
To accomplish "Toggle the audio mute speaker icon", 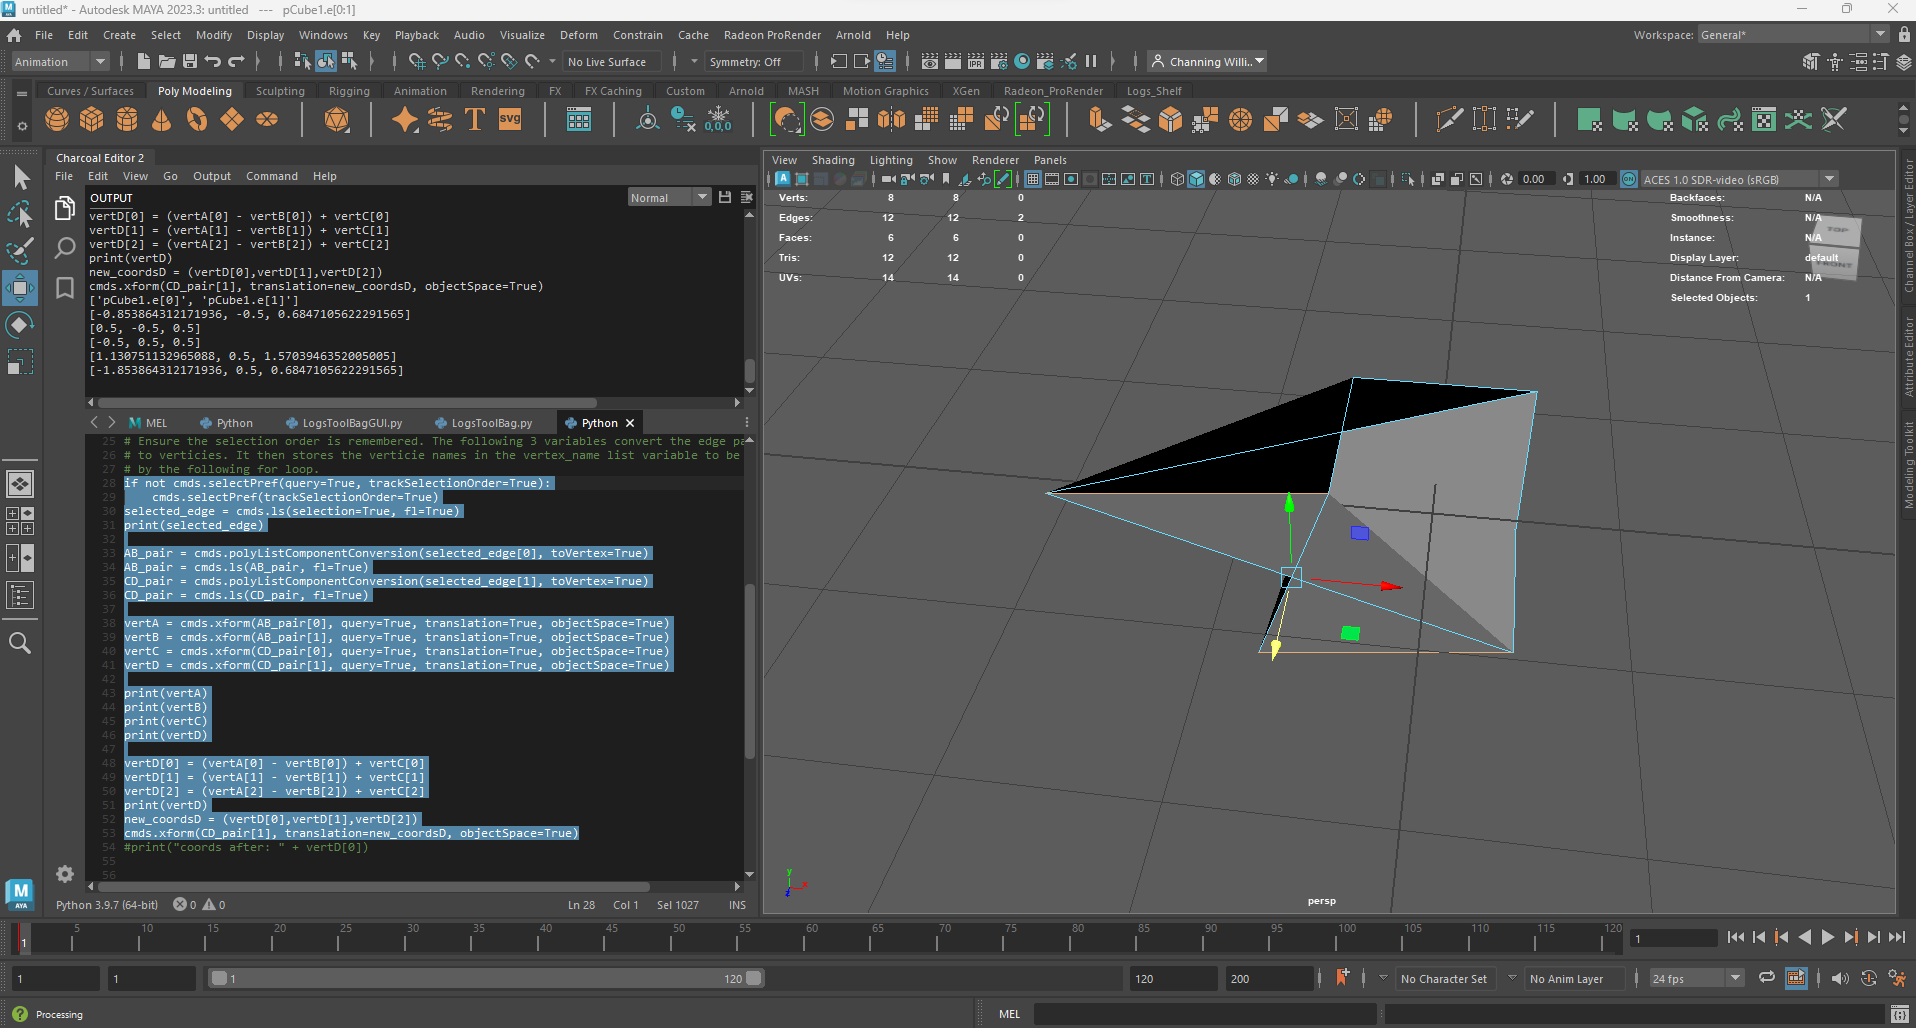I will 1839,978.
